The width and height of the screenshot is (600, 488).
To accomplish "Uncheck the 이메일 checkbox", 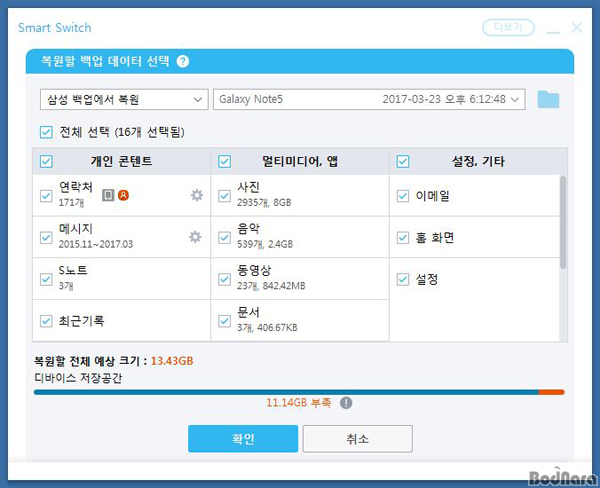I will (403, 196).
